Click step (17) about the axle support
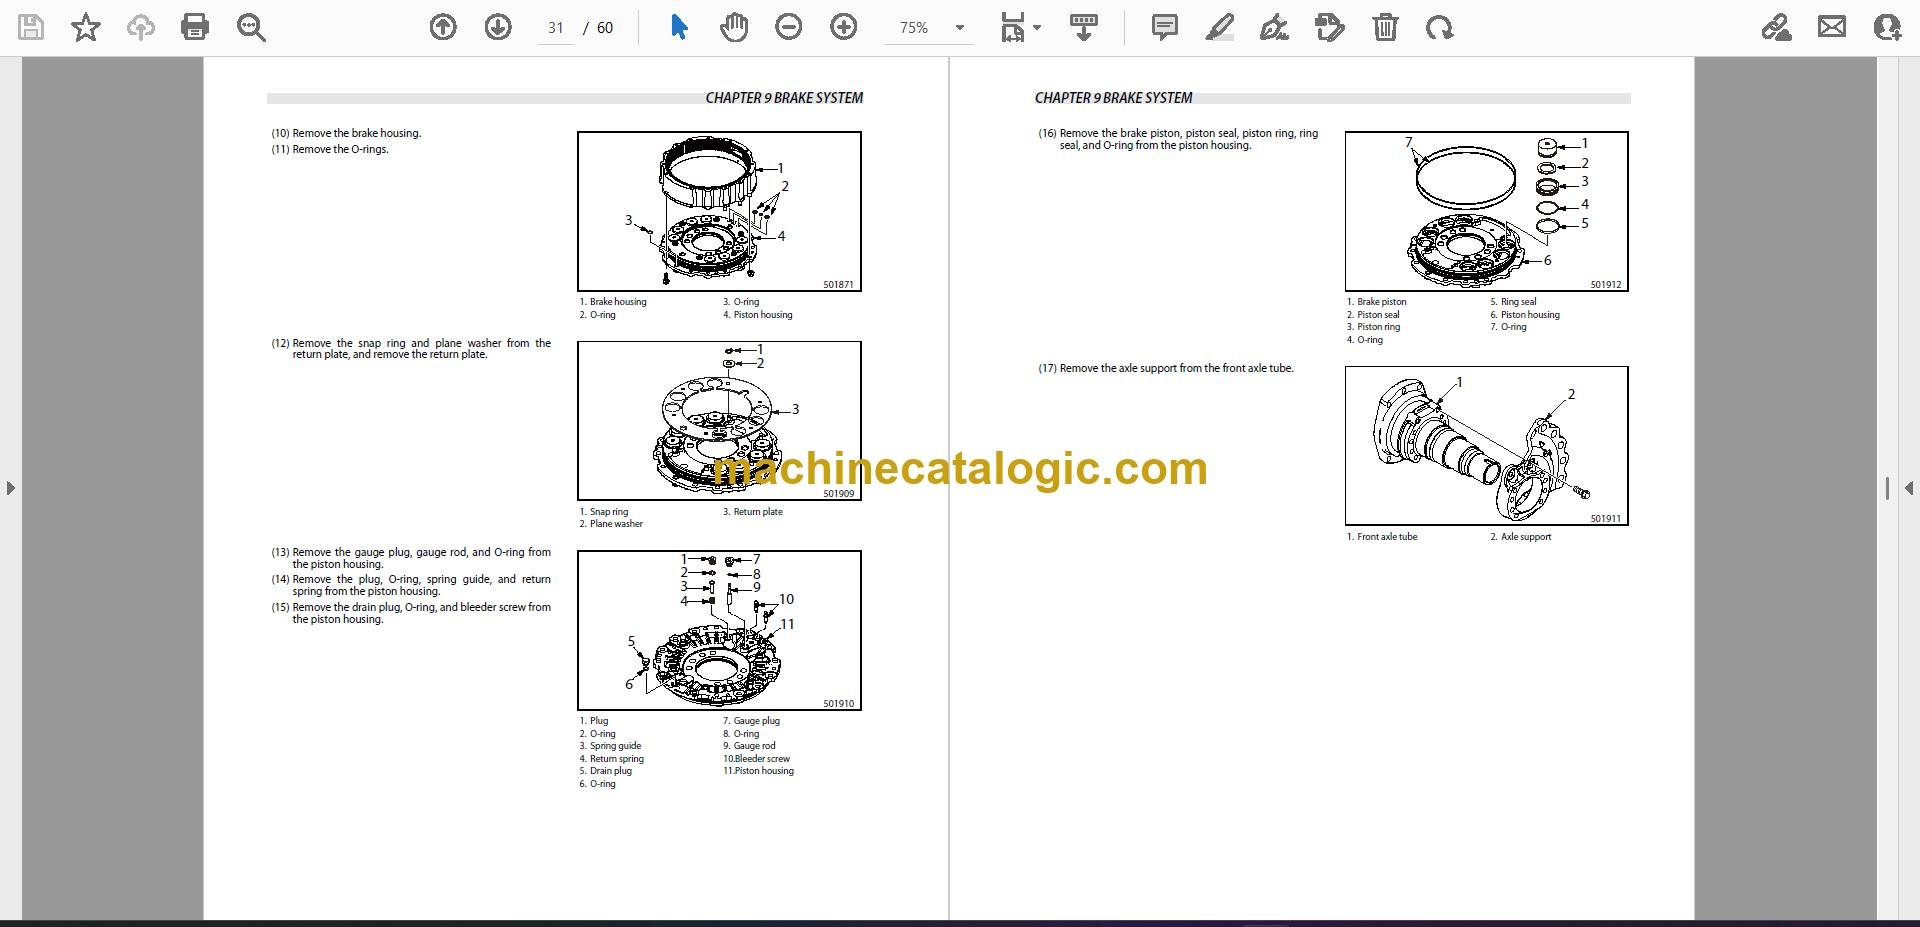Viewport: 1920px width, 927px height. [1166, 368]
